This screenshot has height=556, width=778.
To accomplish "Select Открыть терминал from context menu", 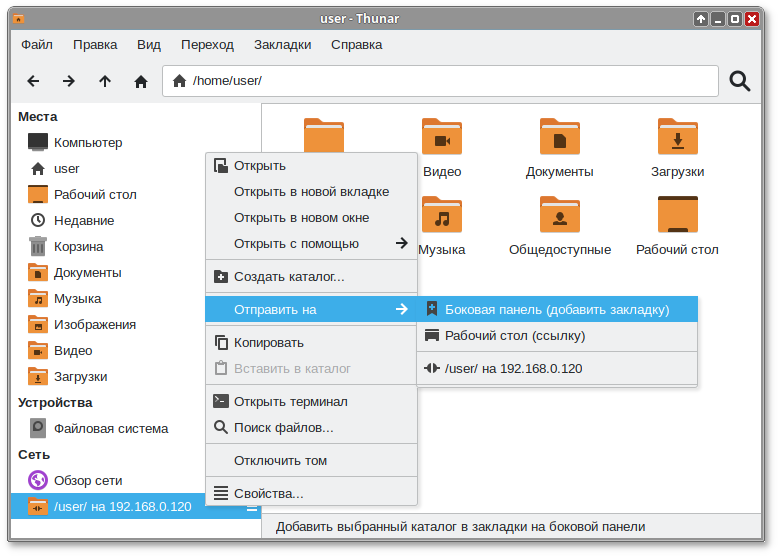I will click(x=290, y=402).
